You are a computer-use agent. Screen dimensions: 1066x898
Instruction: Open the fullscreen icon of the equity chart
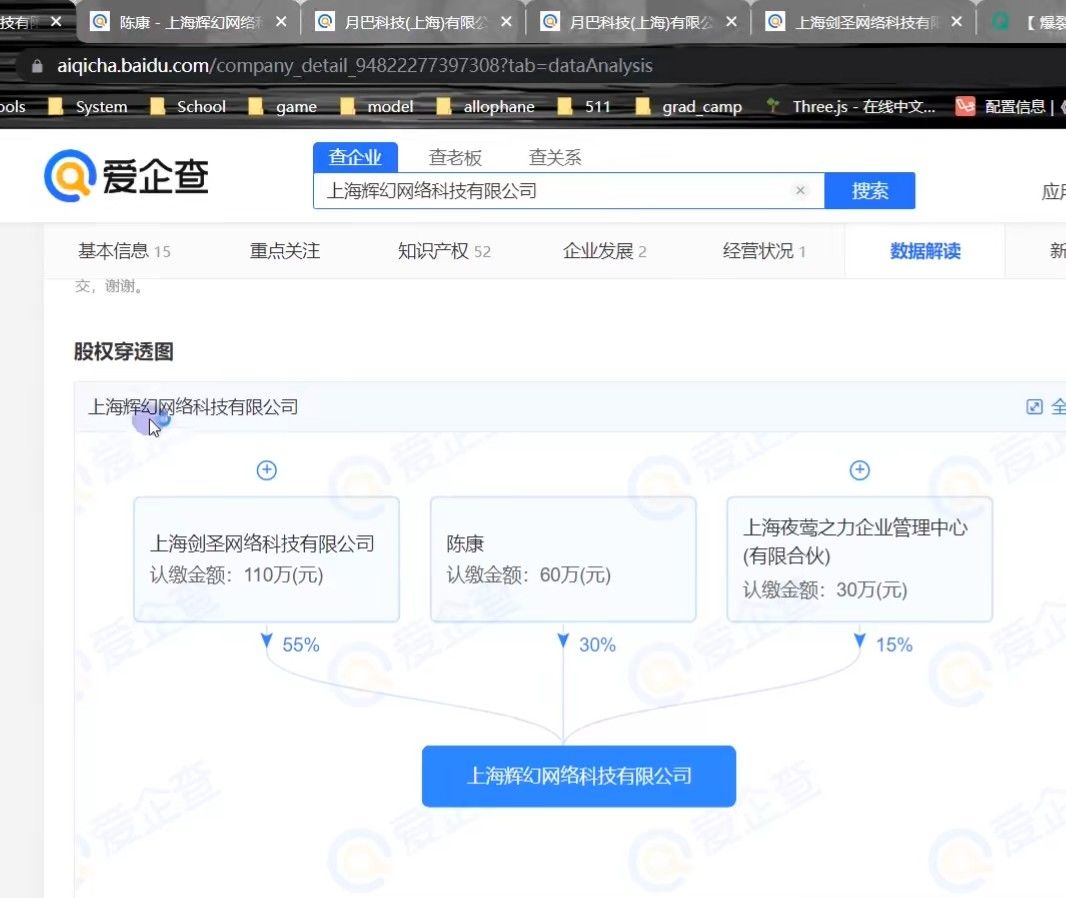point(1034,407)
